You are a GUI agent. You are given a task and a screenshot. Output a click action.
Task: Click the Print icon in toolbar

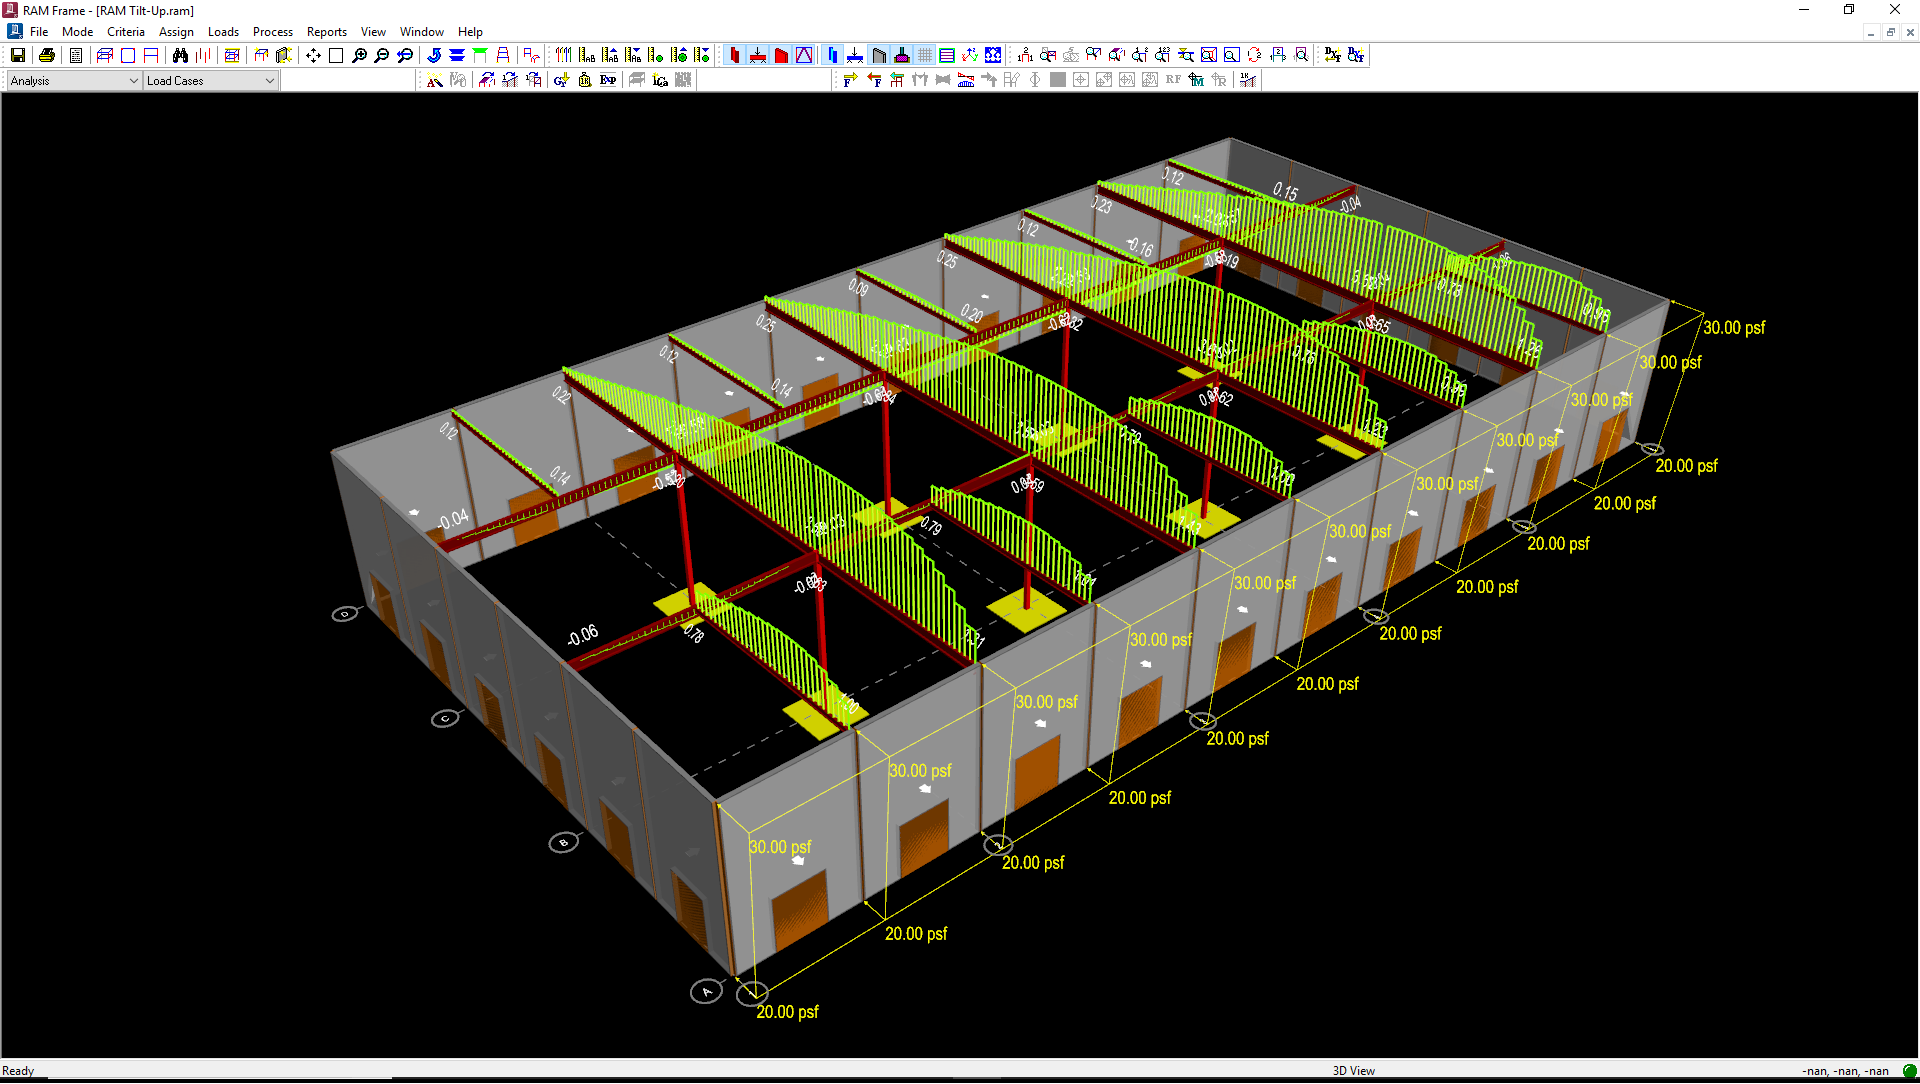(x=46, y=55)
